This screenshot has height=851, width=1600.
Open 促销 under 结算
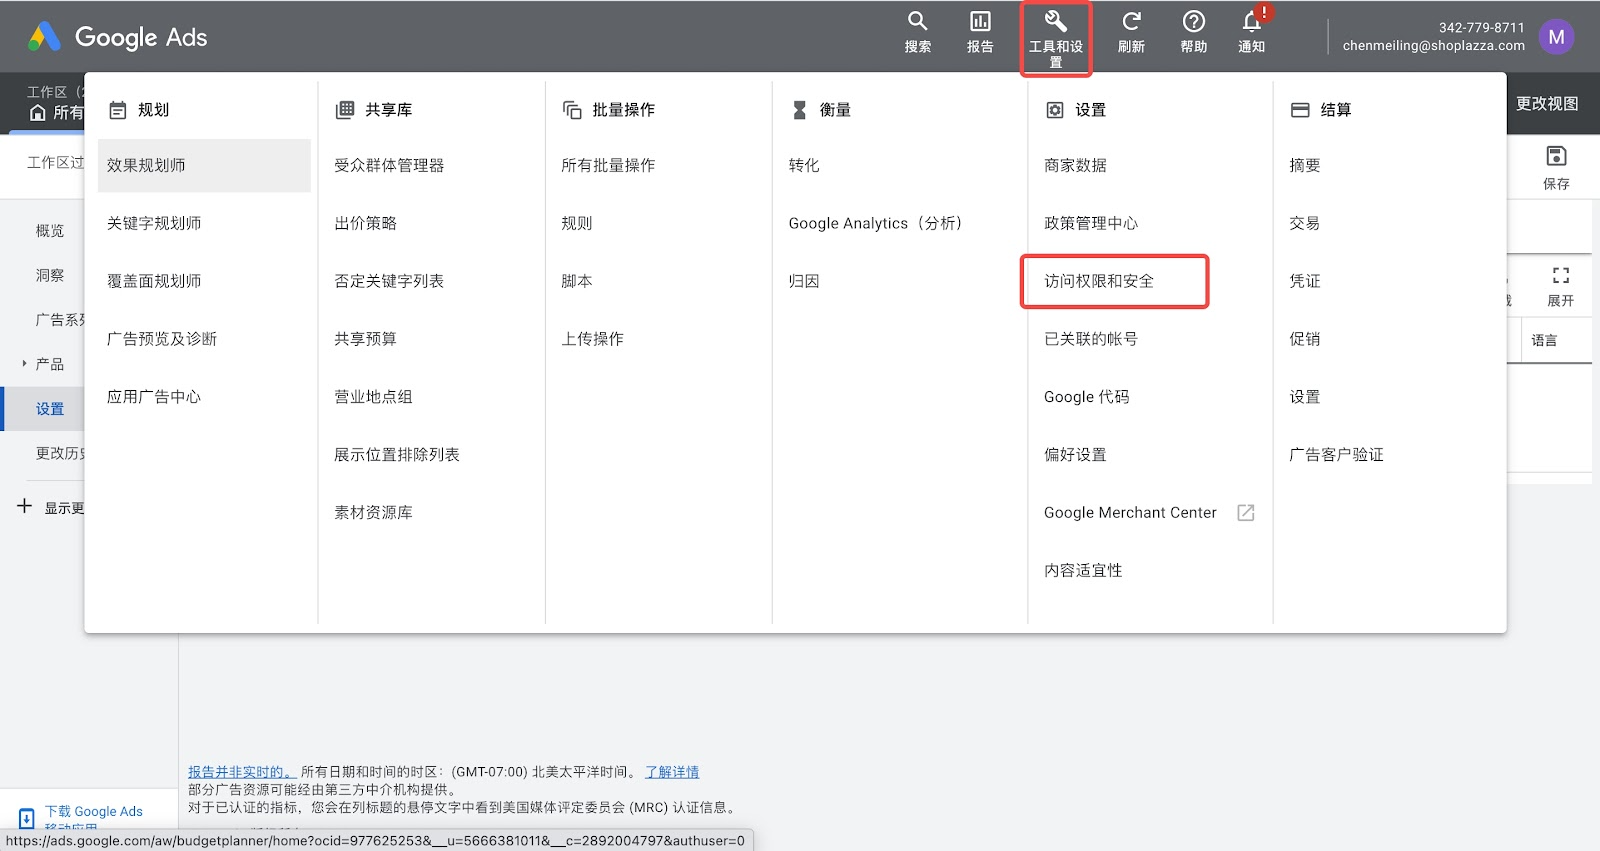tap(1305, 339)
